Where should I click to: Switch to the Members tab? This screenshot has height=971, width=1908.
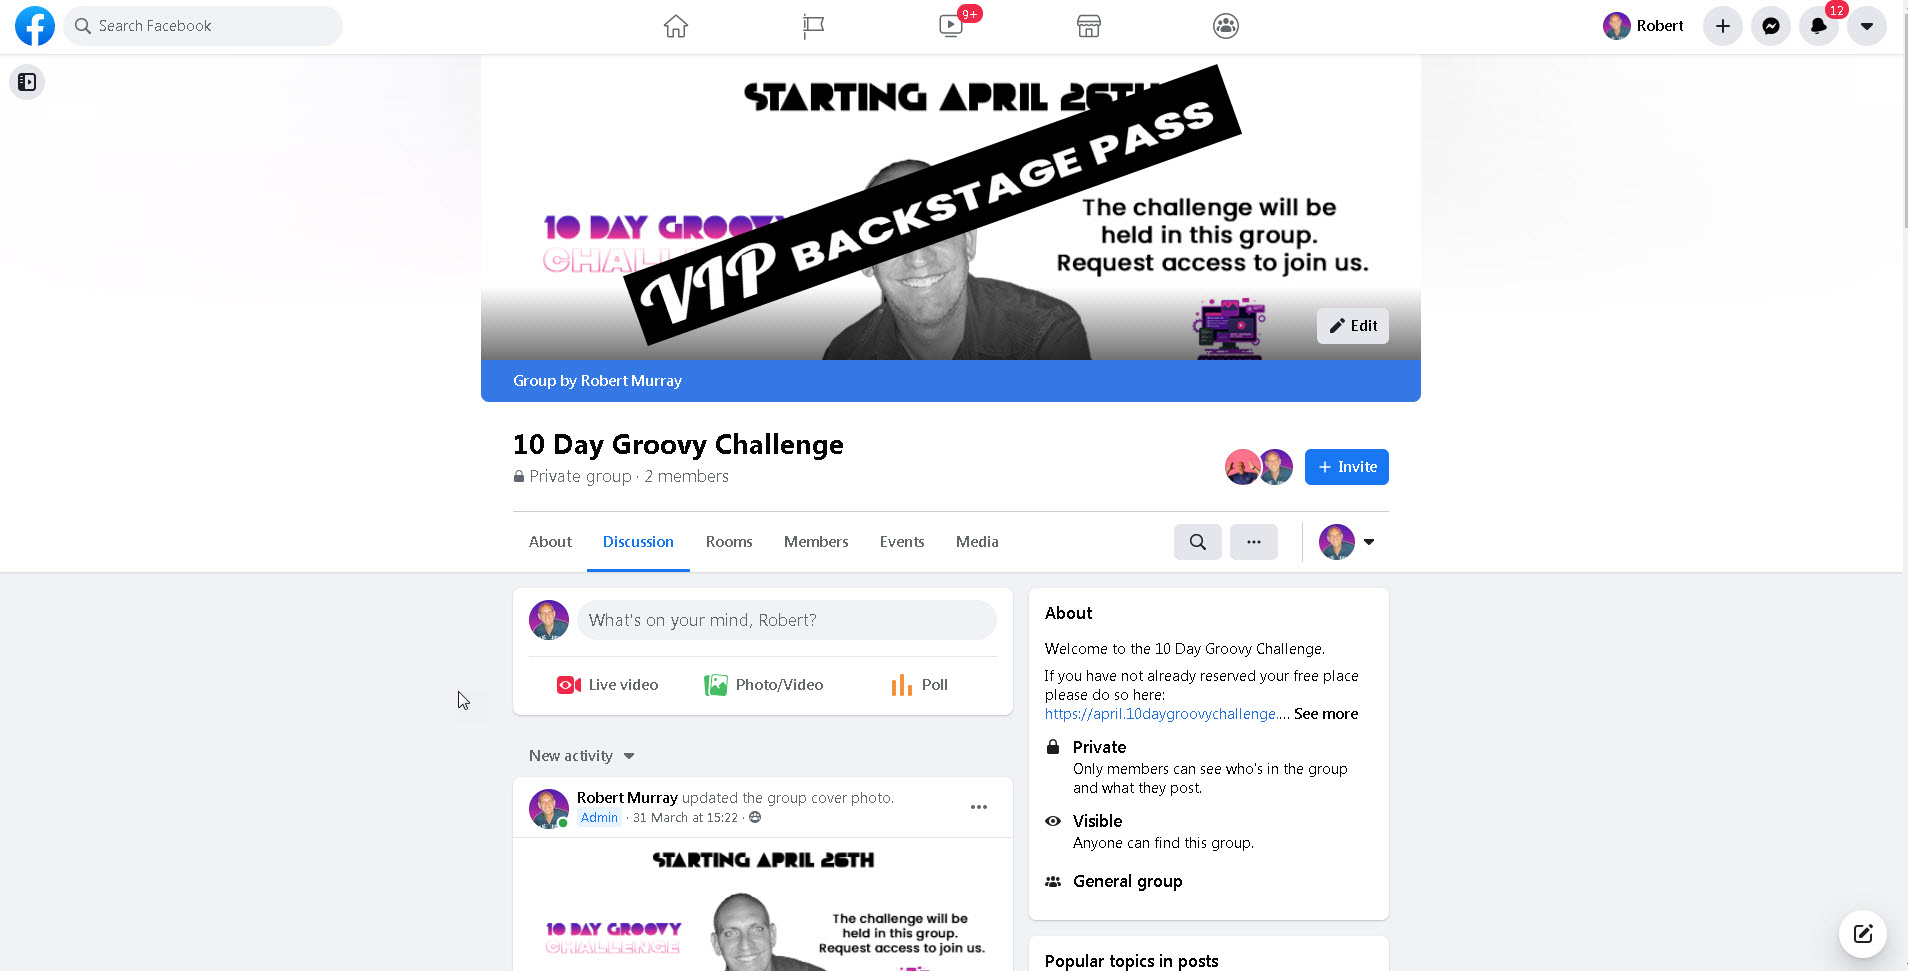[816, 542]
